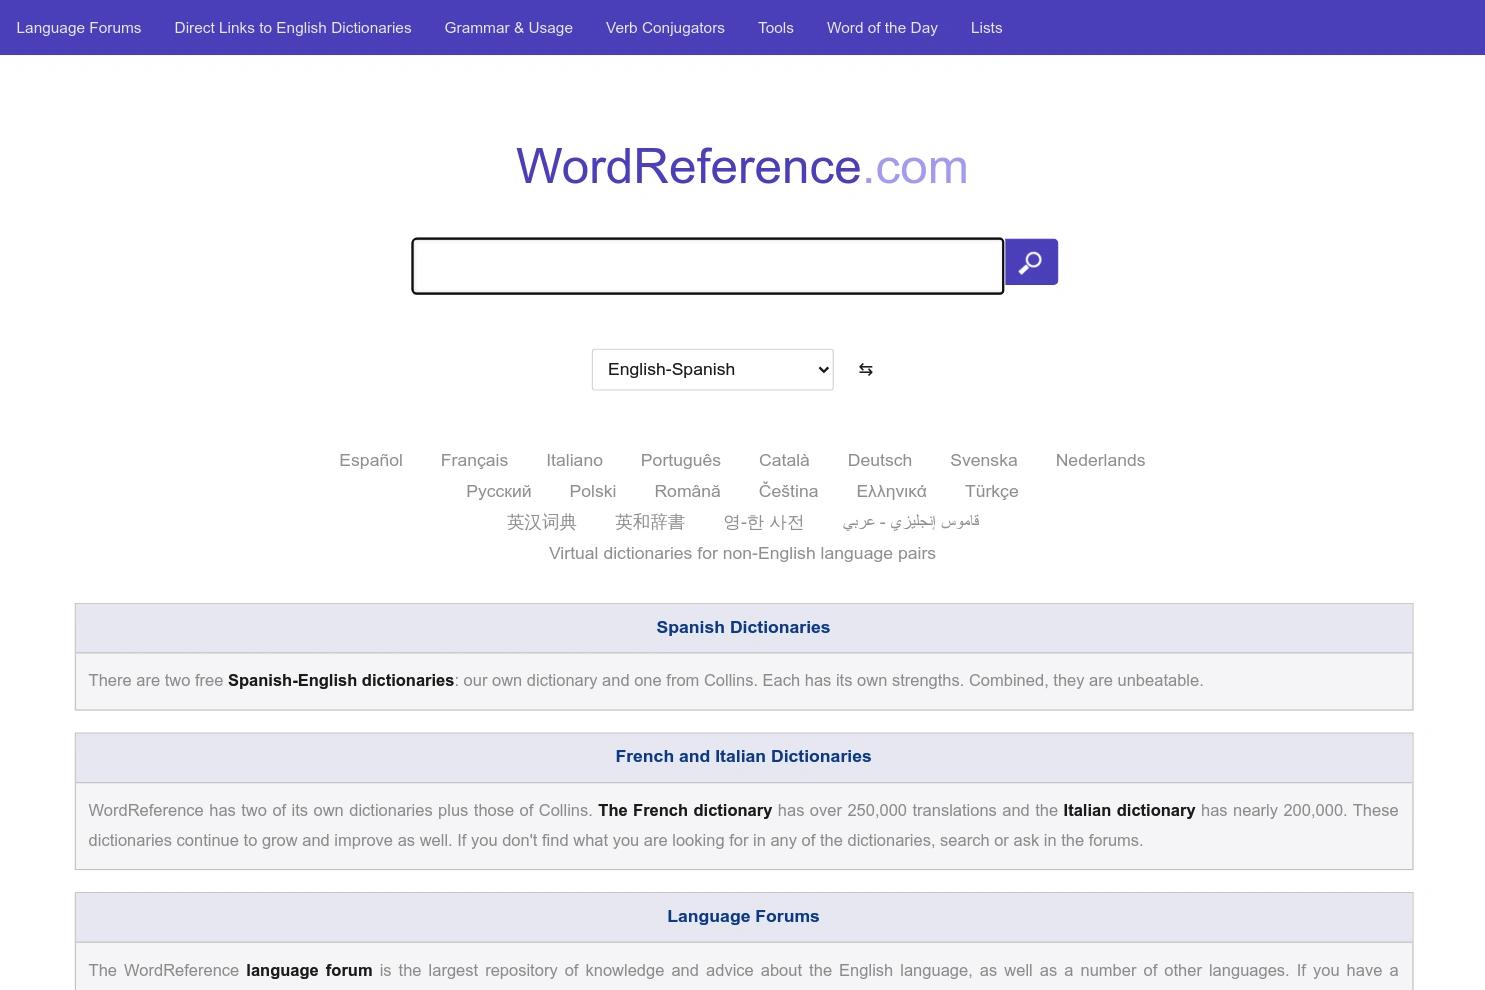Open the Spanish-English dictionaries link
Image resolution: width=1485 pixels, height=990 pixels.
click(341, 681)
